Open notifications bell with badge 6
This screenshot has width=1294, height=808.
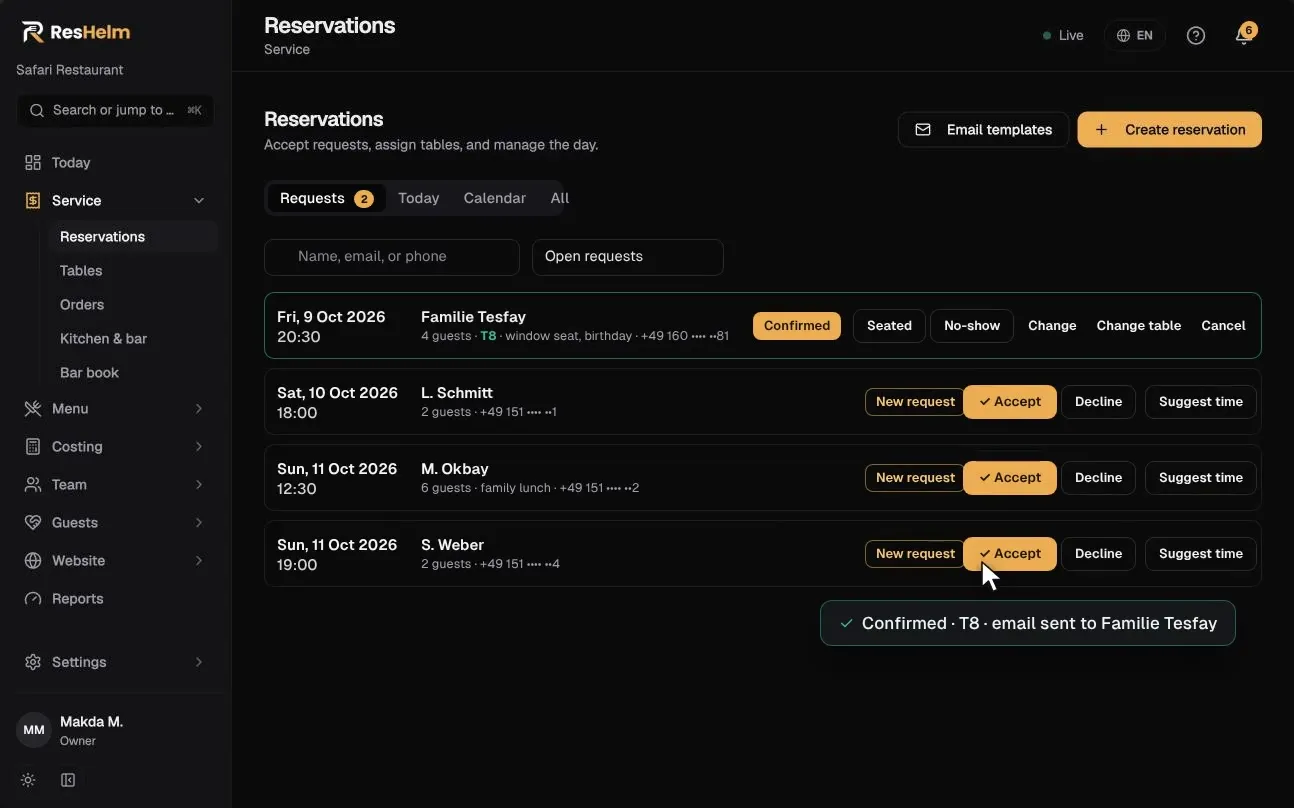tap(1244, 35)
